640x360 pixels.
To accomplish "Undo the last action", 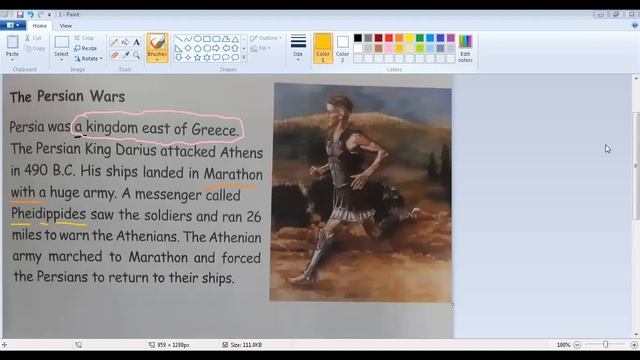I will pos(30,14).
